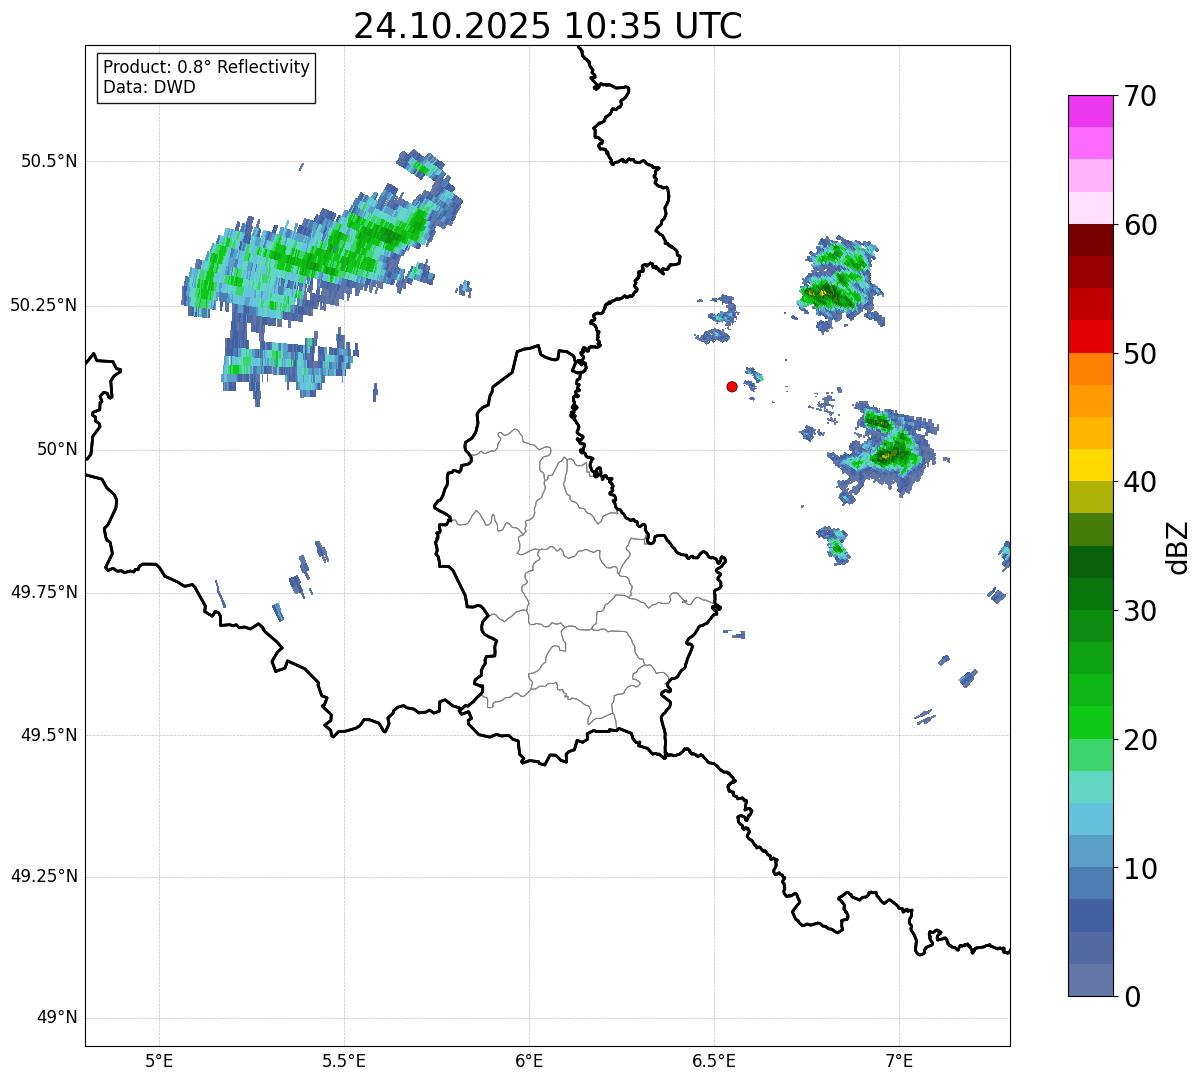
Task: Click the "Data: DWD" text
Action: (150, 87)
